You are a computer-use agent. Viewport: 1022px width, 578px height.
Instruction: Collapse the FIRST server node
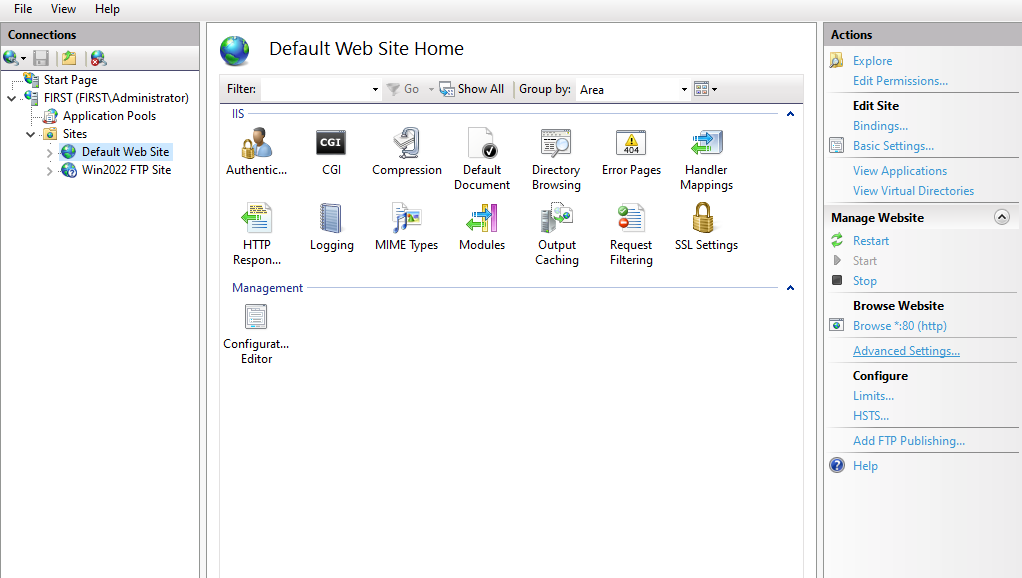click(x=12, y=98)
